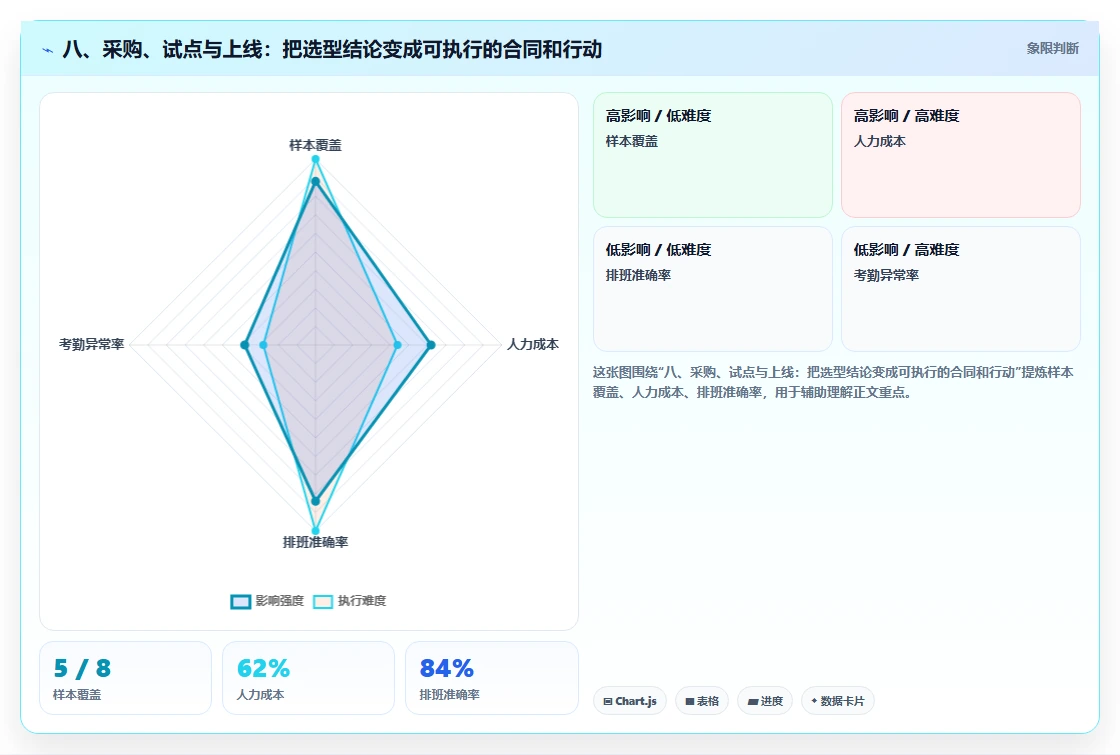
Task: Click the description paragraph starting 这张图围绕
Action: 833,382
